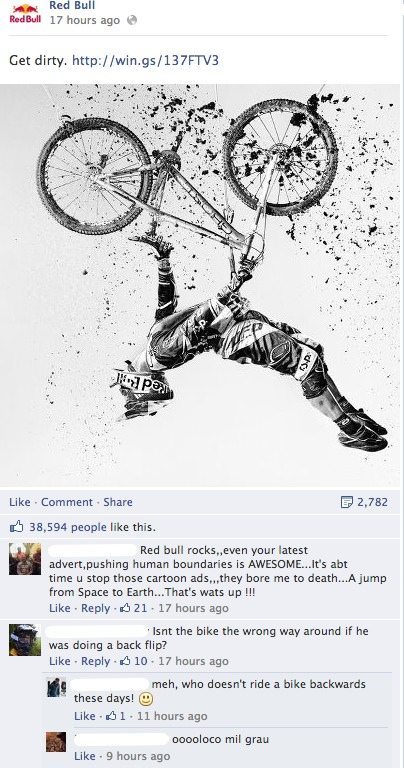This screenshot has height=768, width=404.
Task: Like the Red Bull post
Action: pyautogui.click(x=20, y=502)
